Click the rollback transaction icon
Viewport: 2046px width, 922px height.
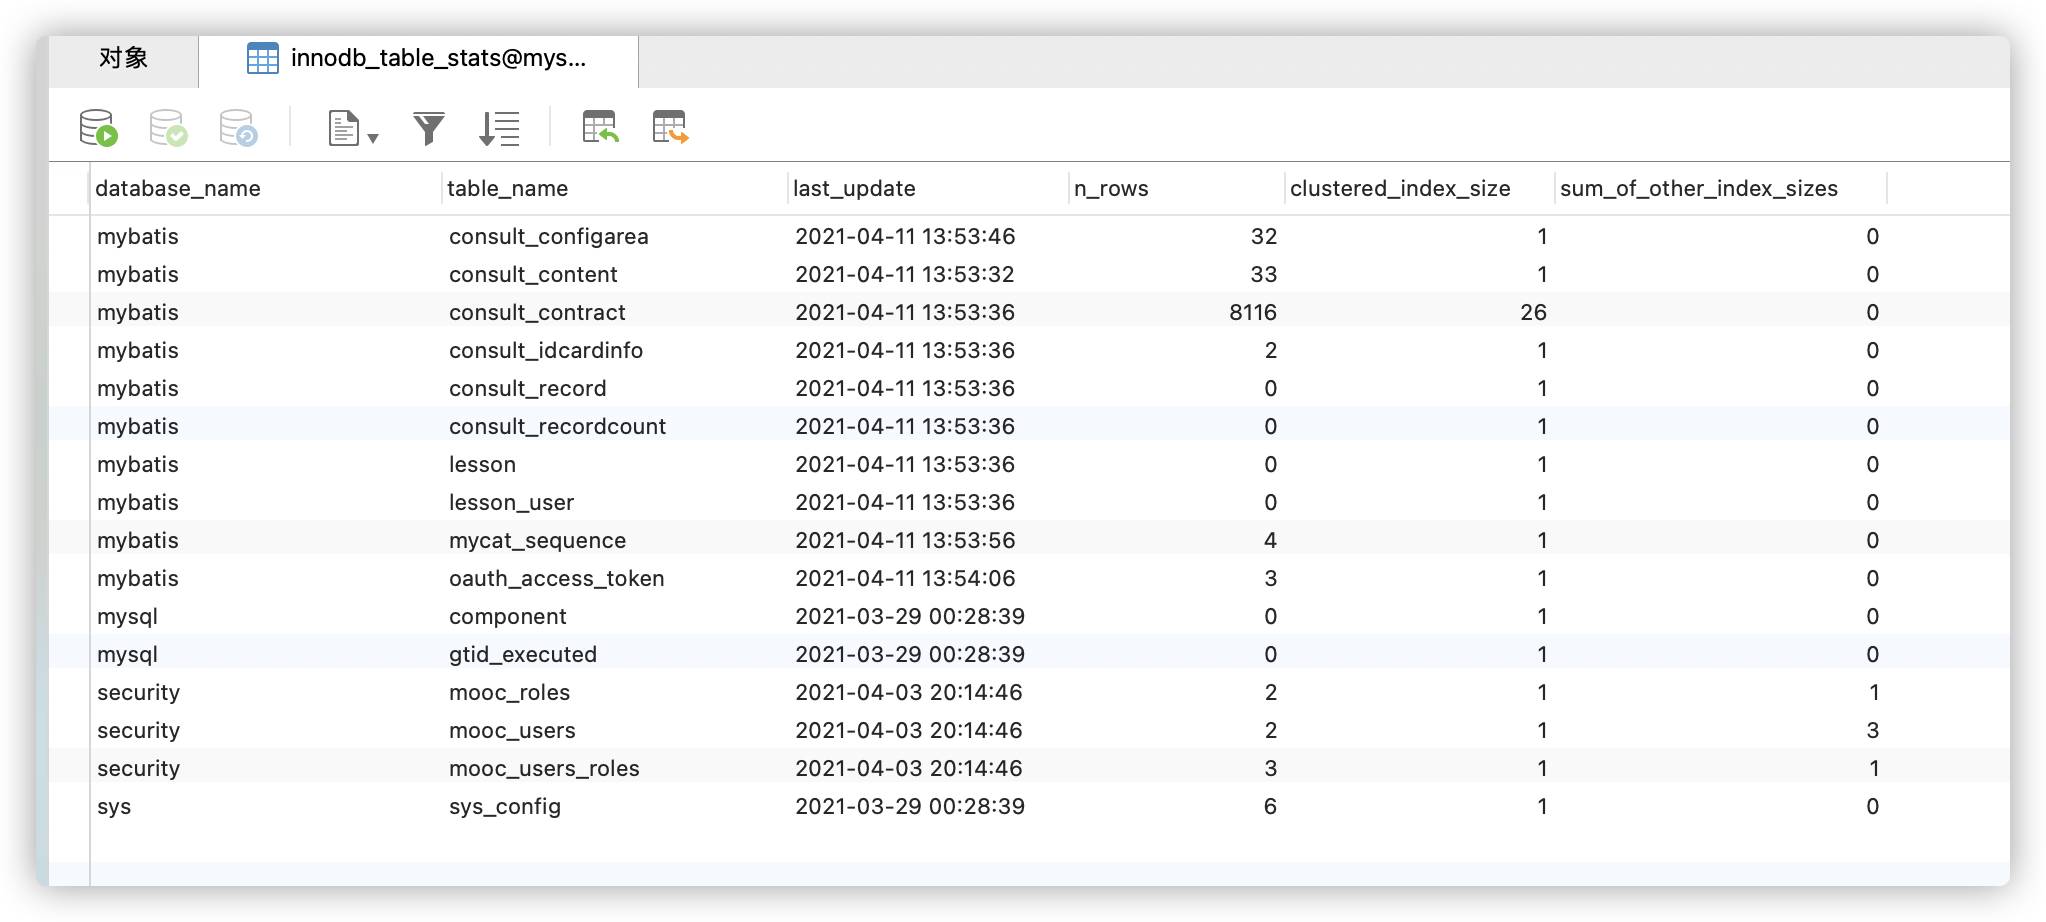click(x=238, y=128)
